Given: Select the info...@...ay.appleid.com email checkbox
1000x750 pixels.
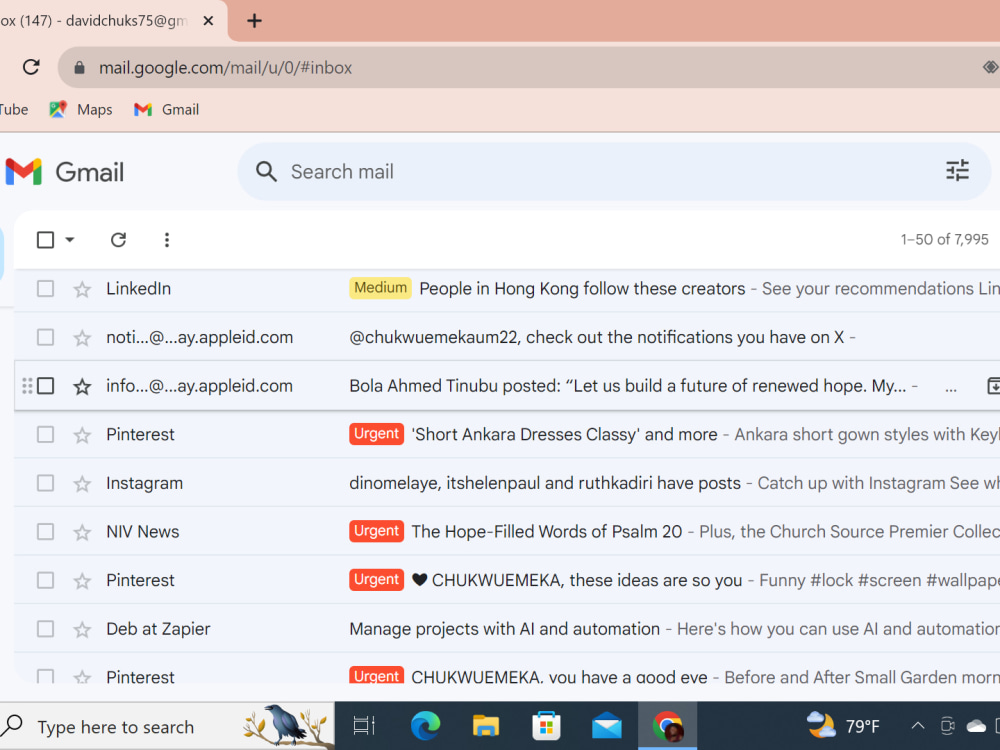Looking at the screenshot, I should click(45, 386).
